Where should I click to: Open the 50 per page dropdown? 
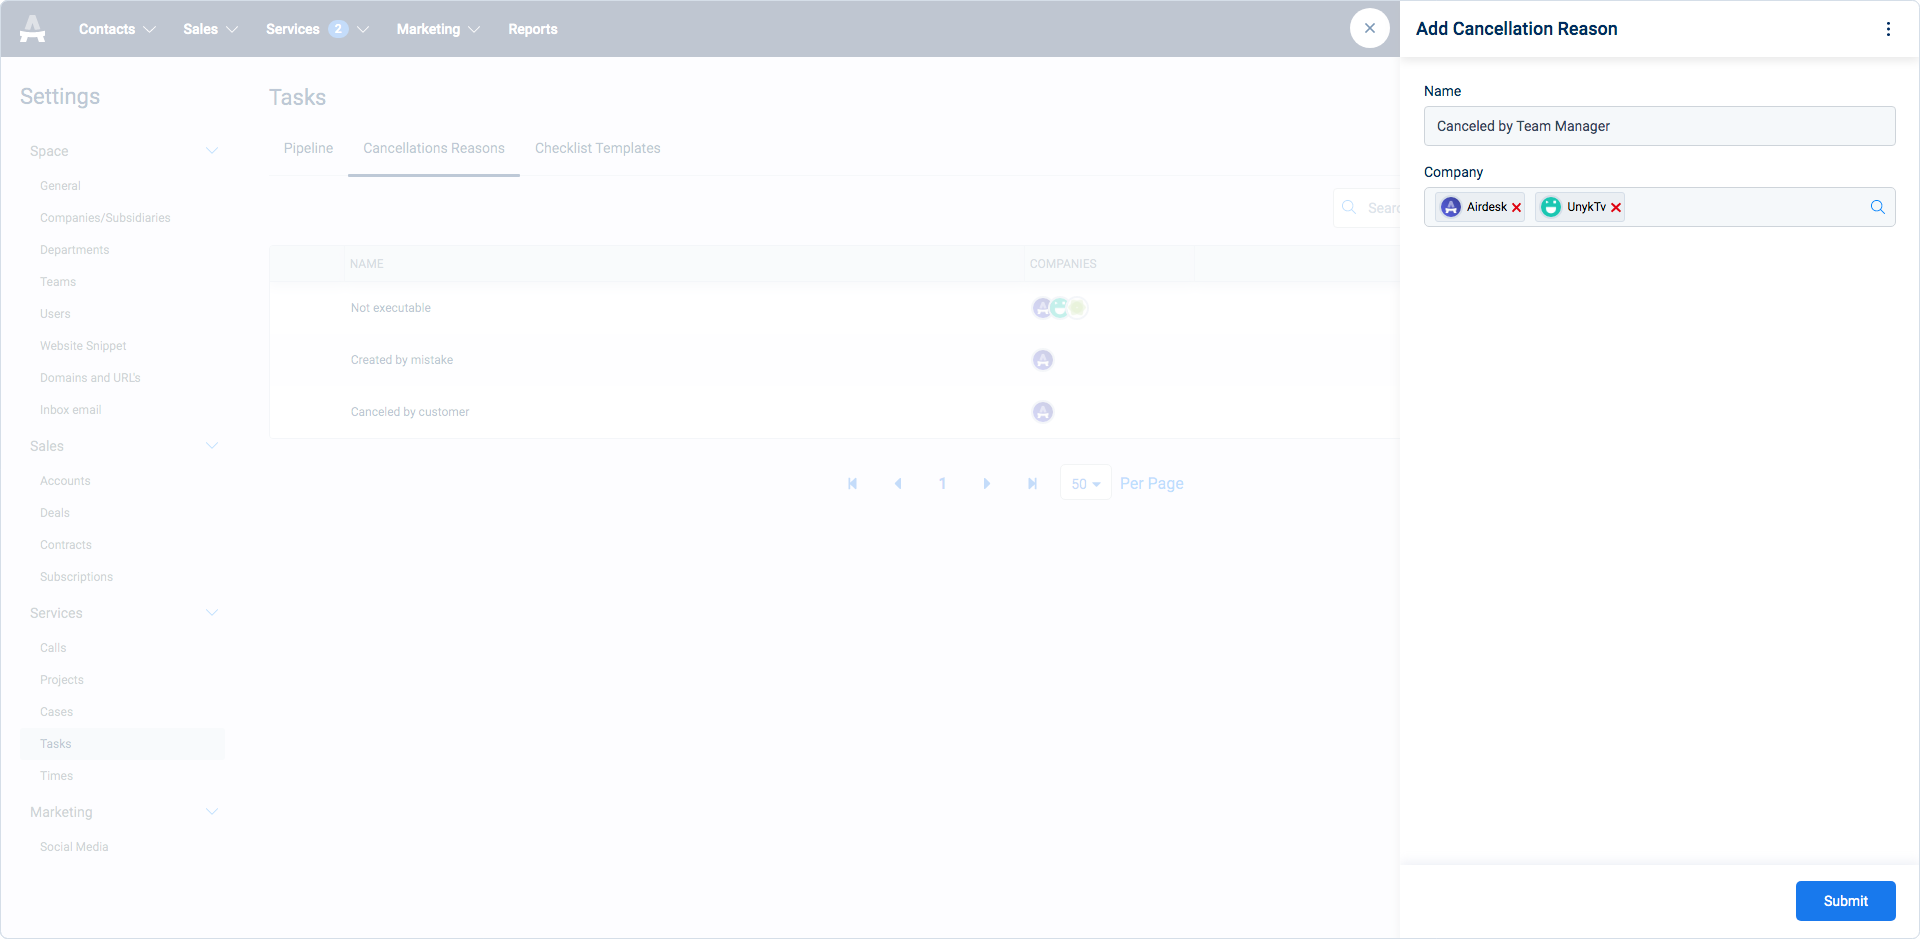(1085, 484)
